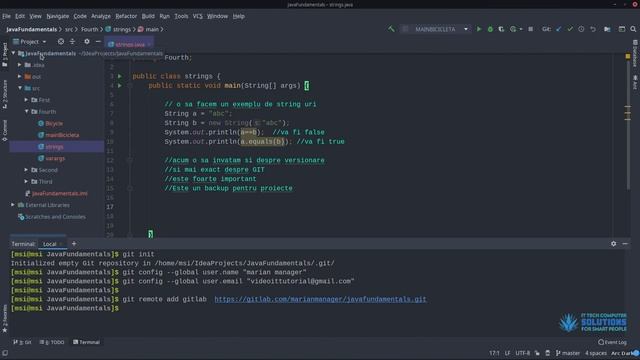The image size is (640, 360).
Task: Add a new terminal session tab
Action: coord(74,244)
